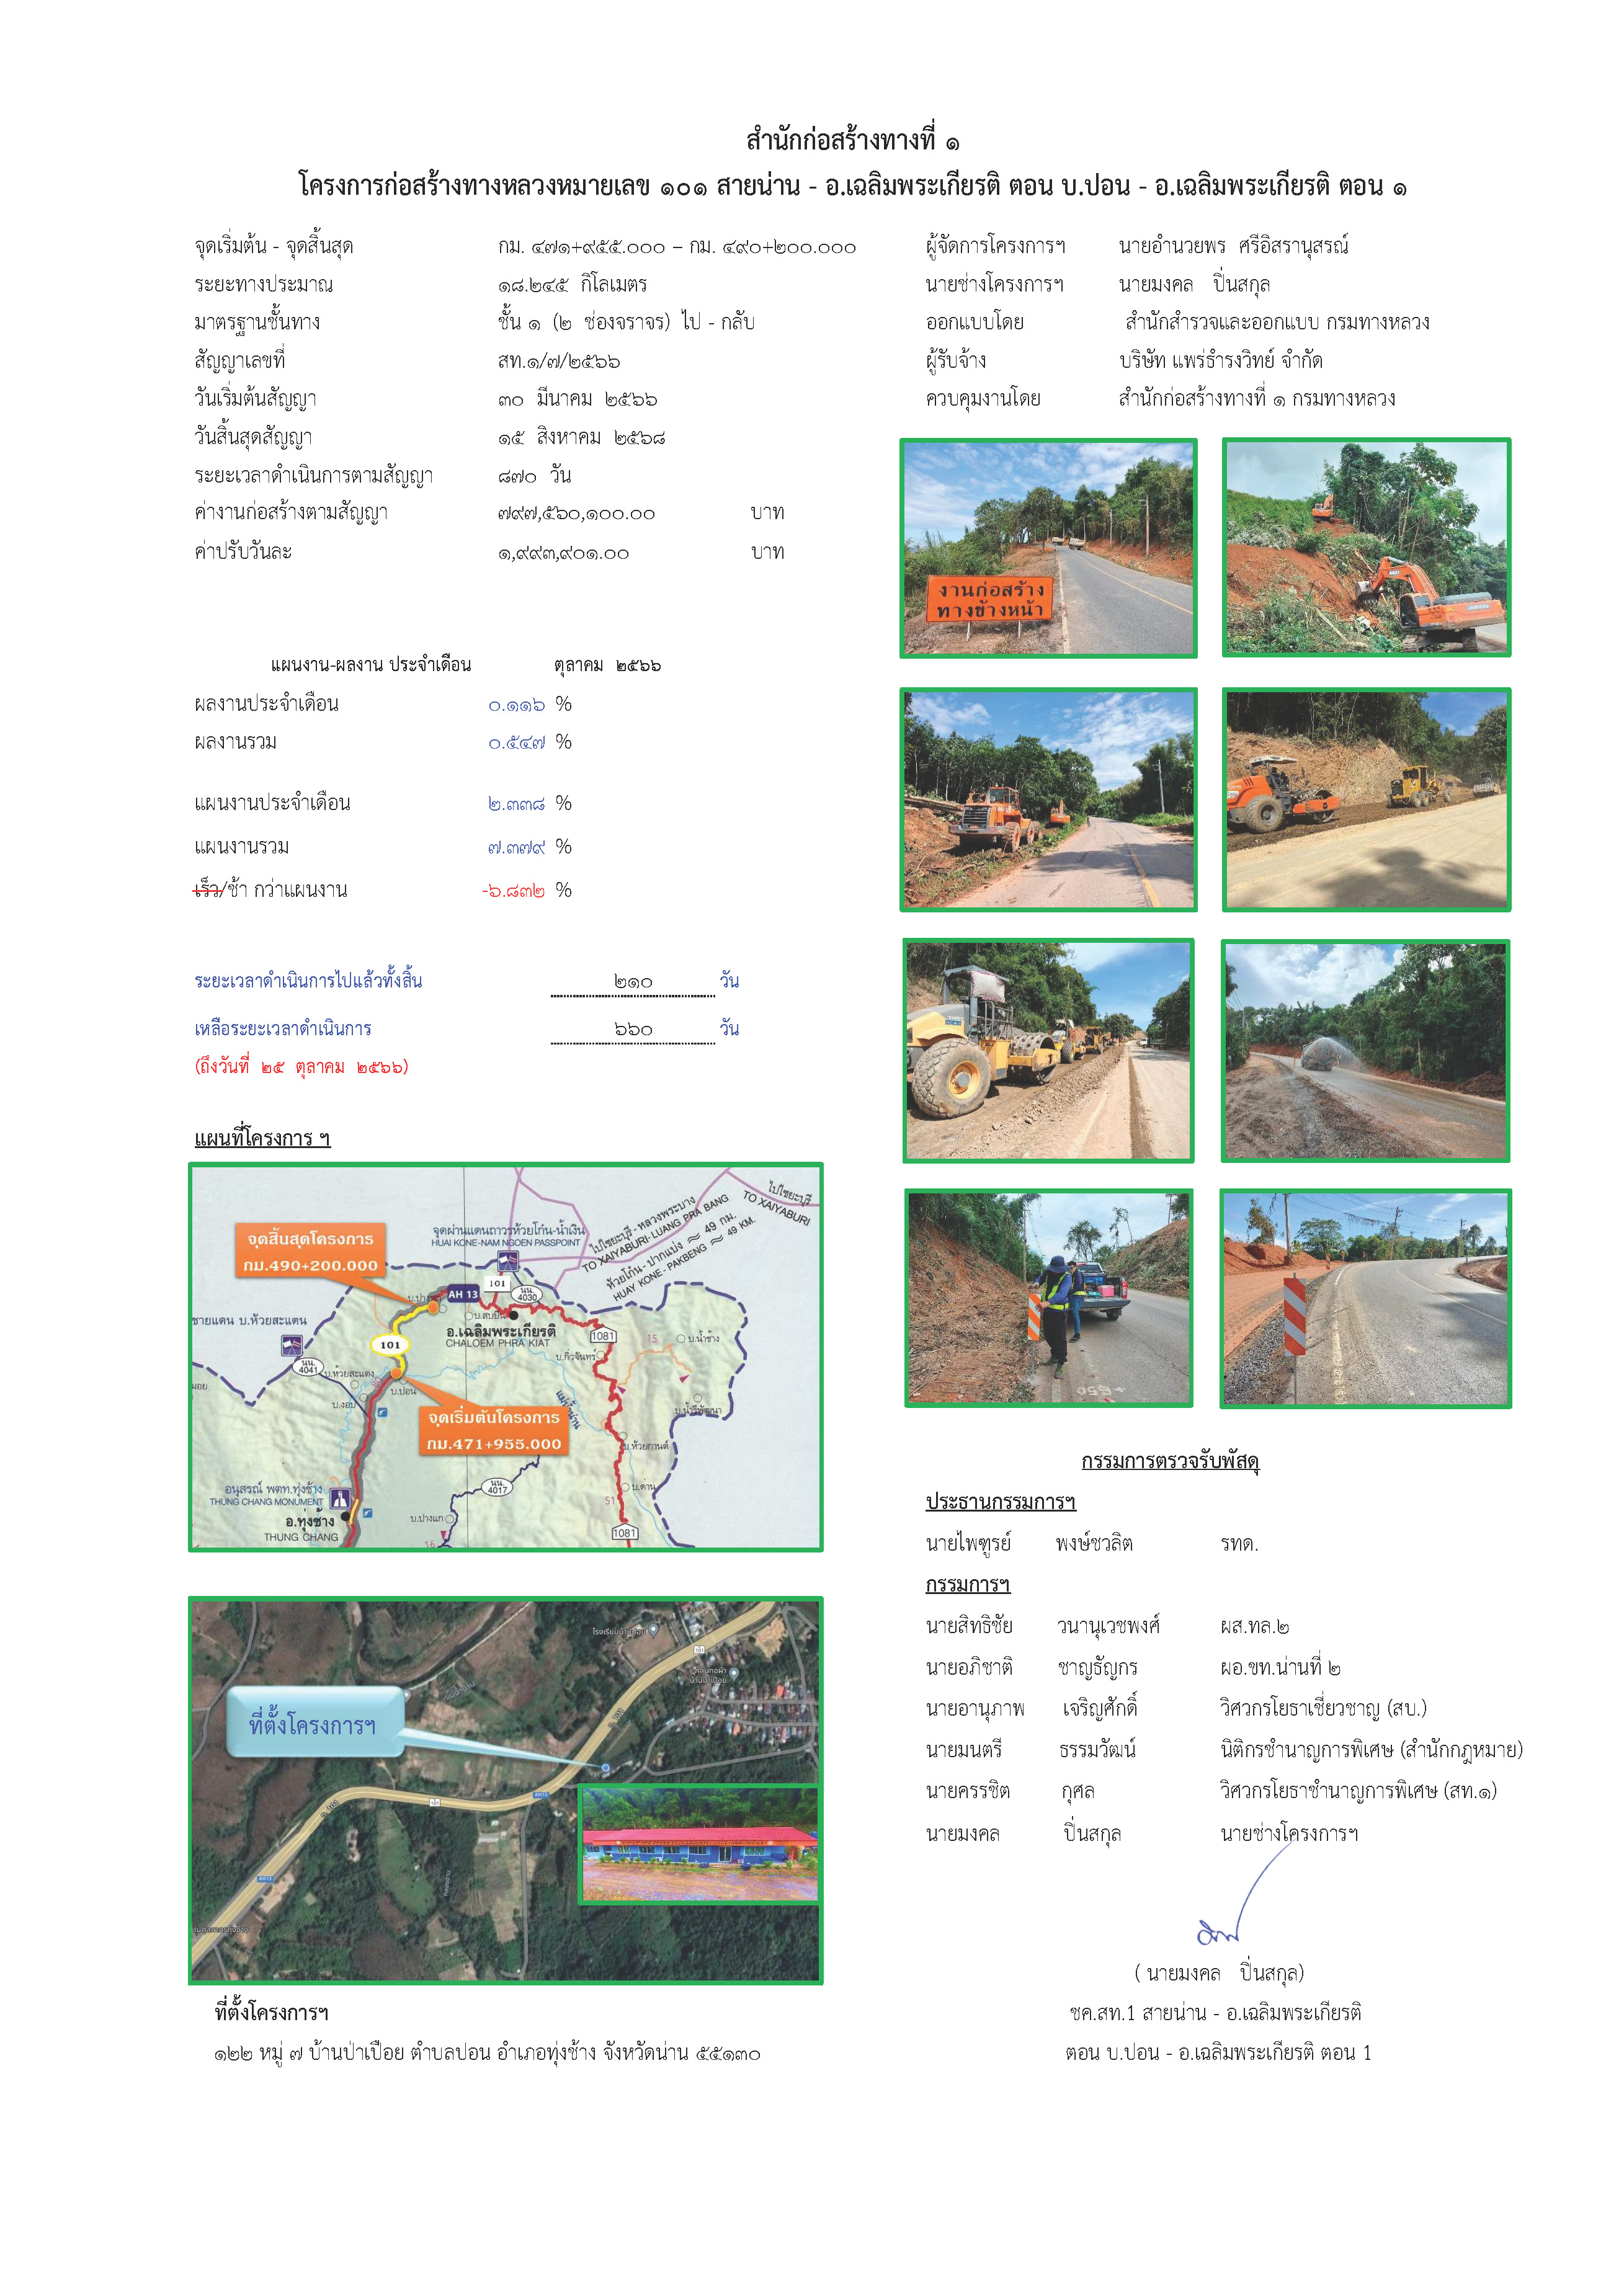Open photo of striped marker post on curve
The width and height of the screenshot is (1624, 2272).
(x=1365, y=1298)
